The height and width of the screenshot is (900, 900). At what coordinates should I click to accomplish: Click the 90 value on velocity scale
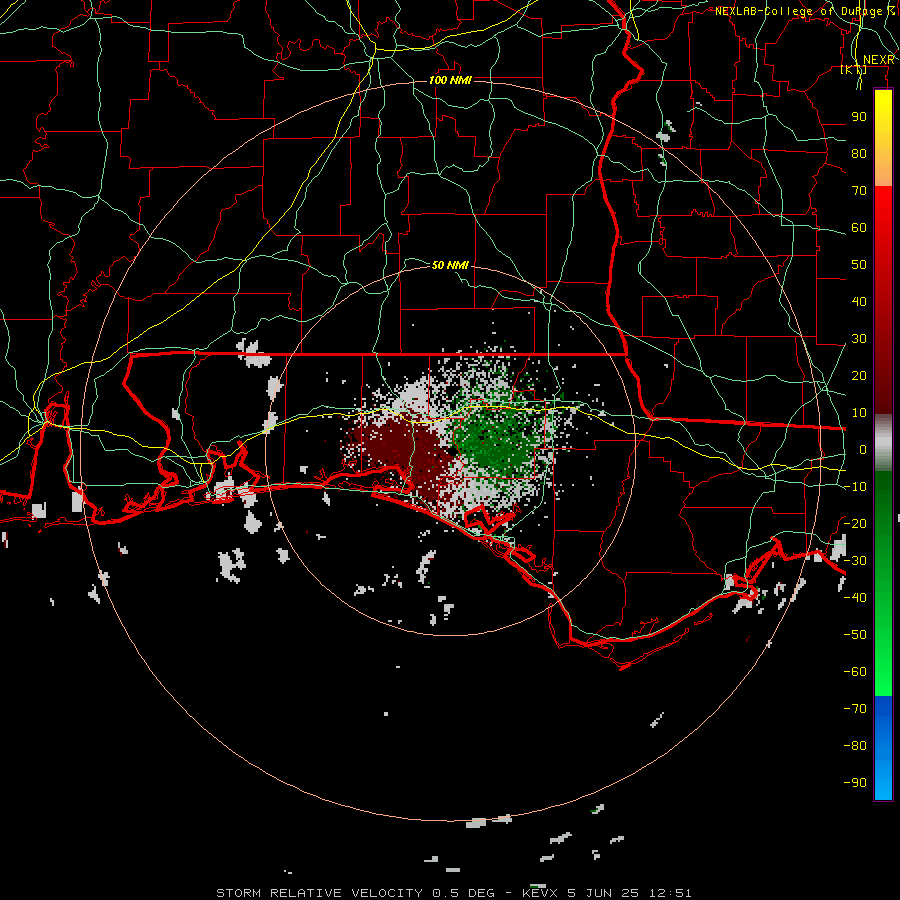(859, 117)
